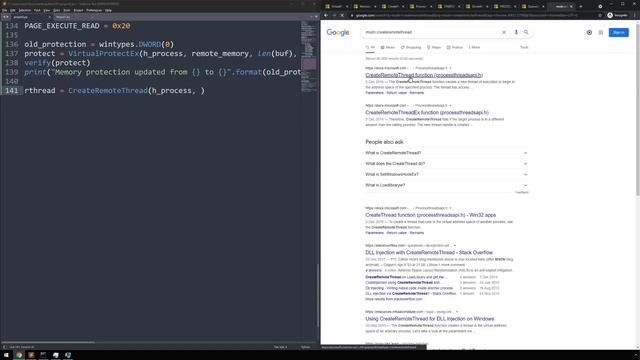Expand the 'What is CreateRemoteThread?' question
This screenshot has height=360, width=640.
[x=447, y=153]
